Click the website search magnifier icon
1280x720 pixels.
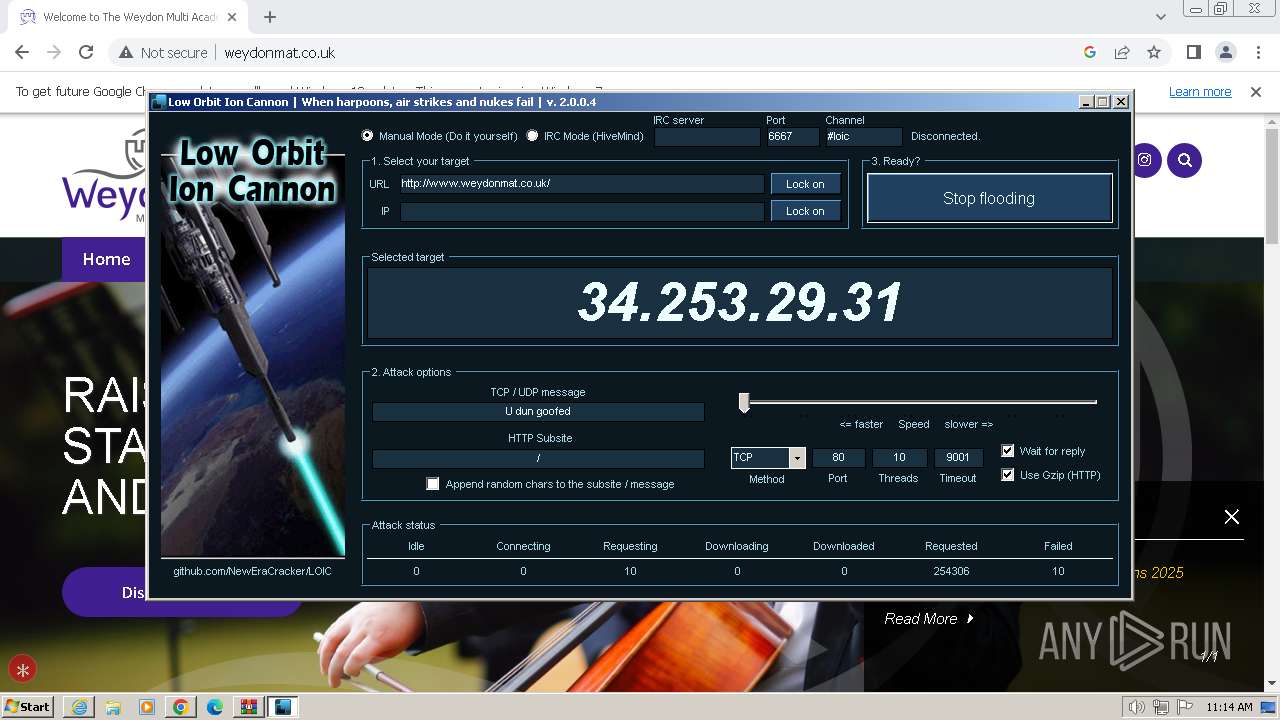coord(1185,160)
